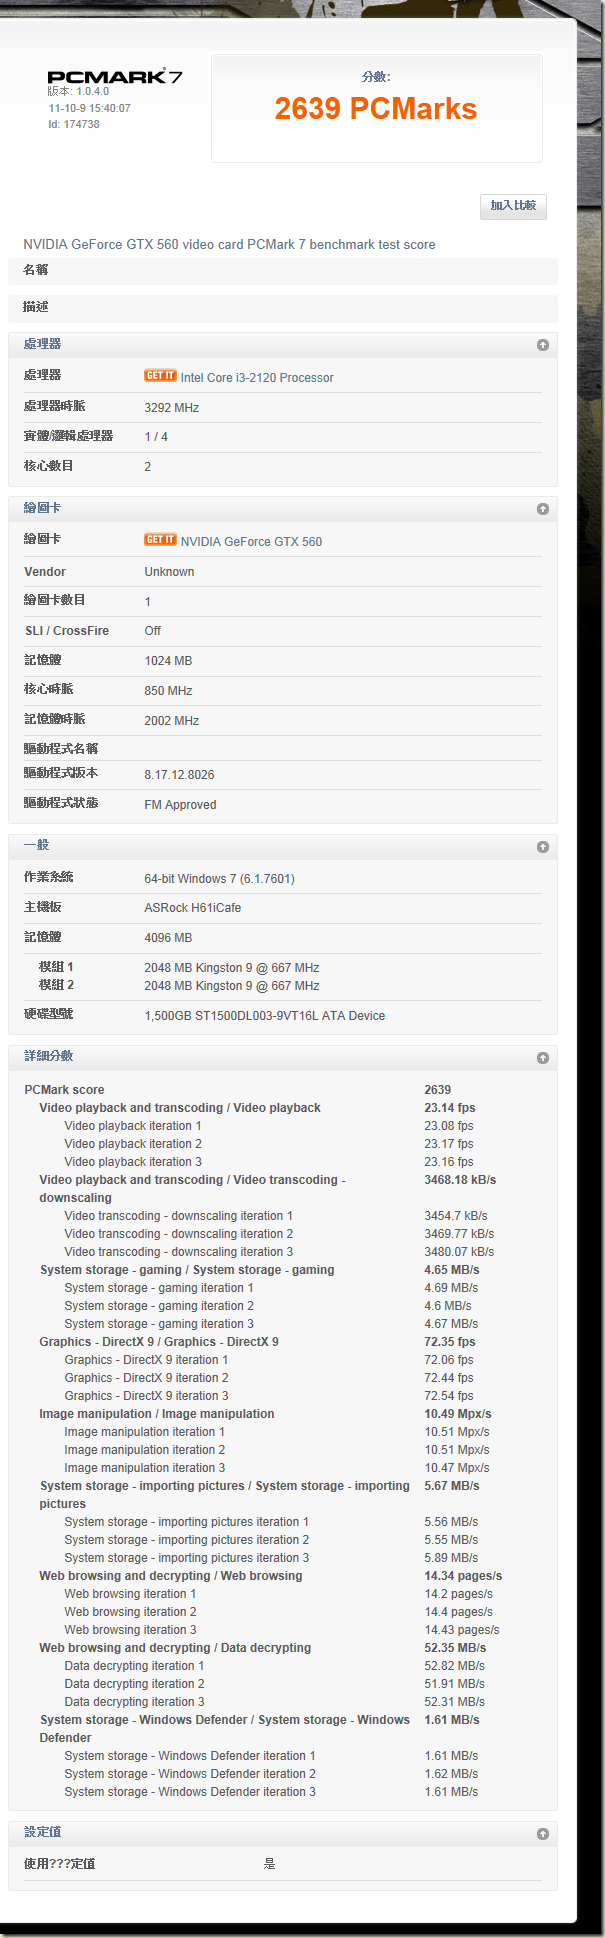The image size is (605, 1938).
Task: Click the 繪圖卡 section header
Action: 283,508
